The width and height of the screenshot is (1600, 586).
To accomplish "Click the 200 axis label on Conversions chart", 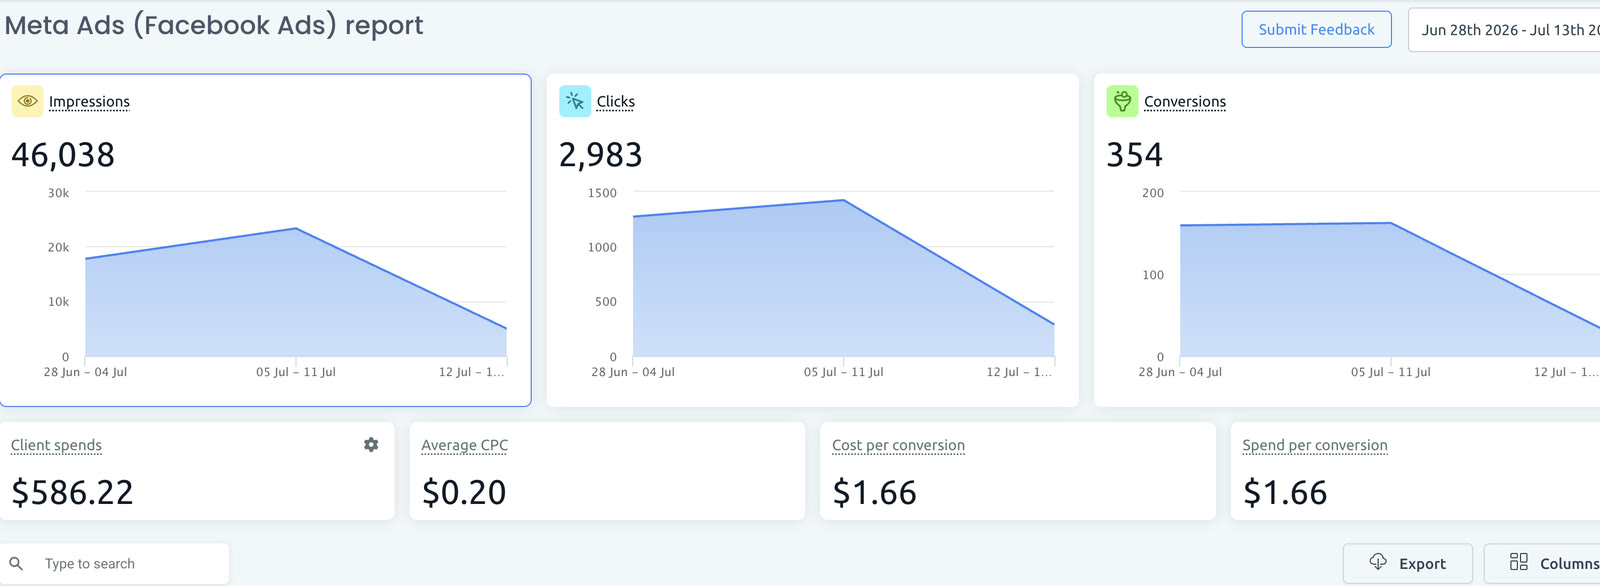I will pyautogui.click(x=1153, y=193).
